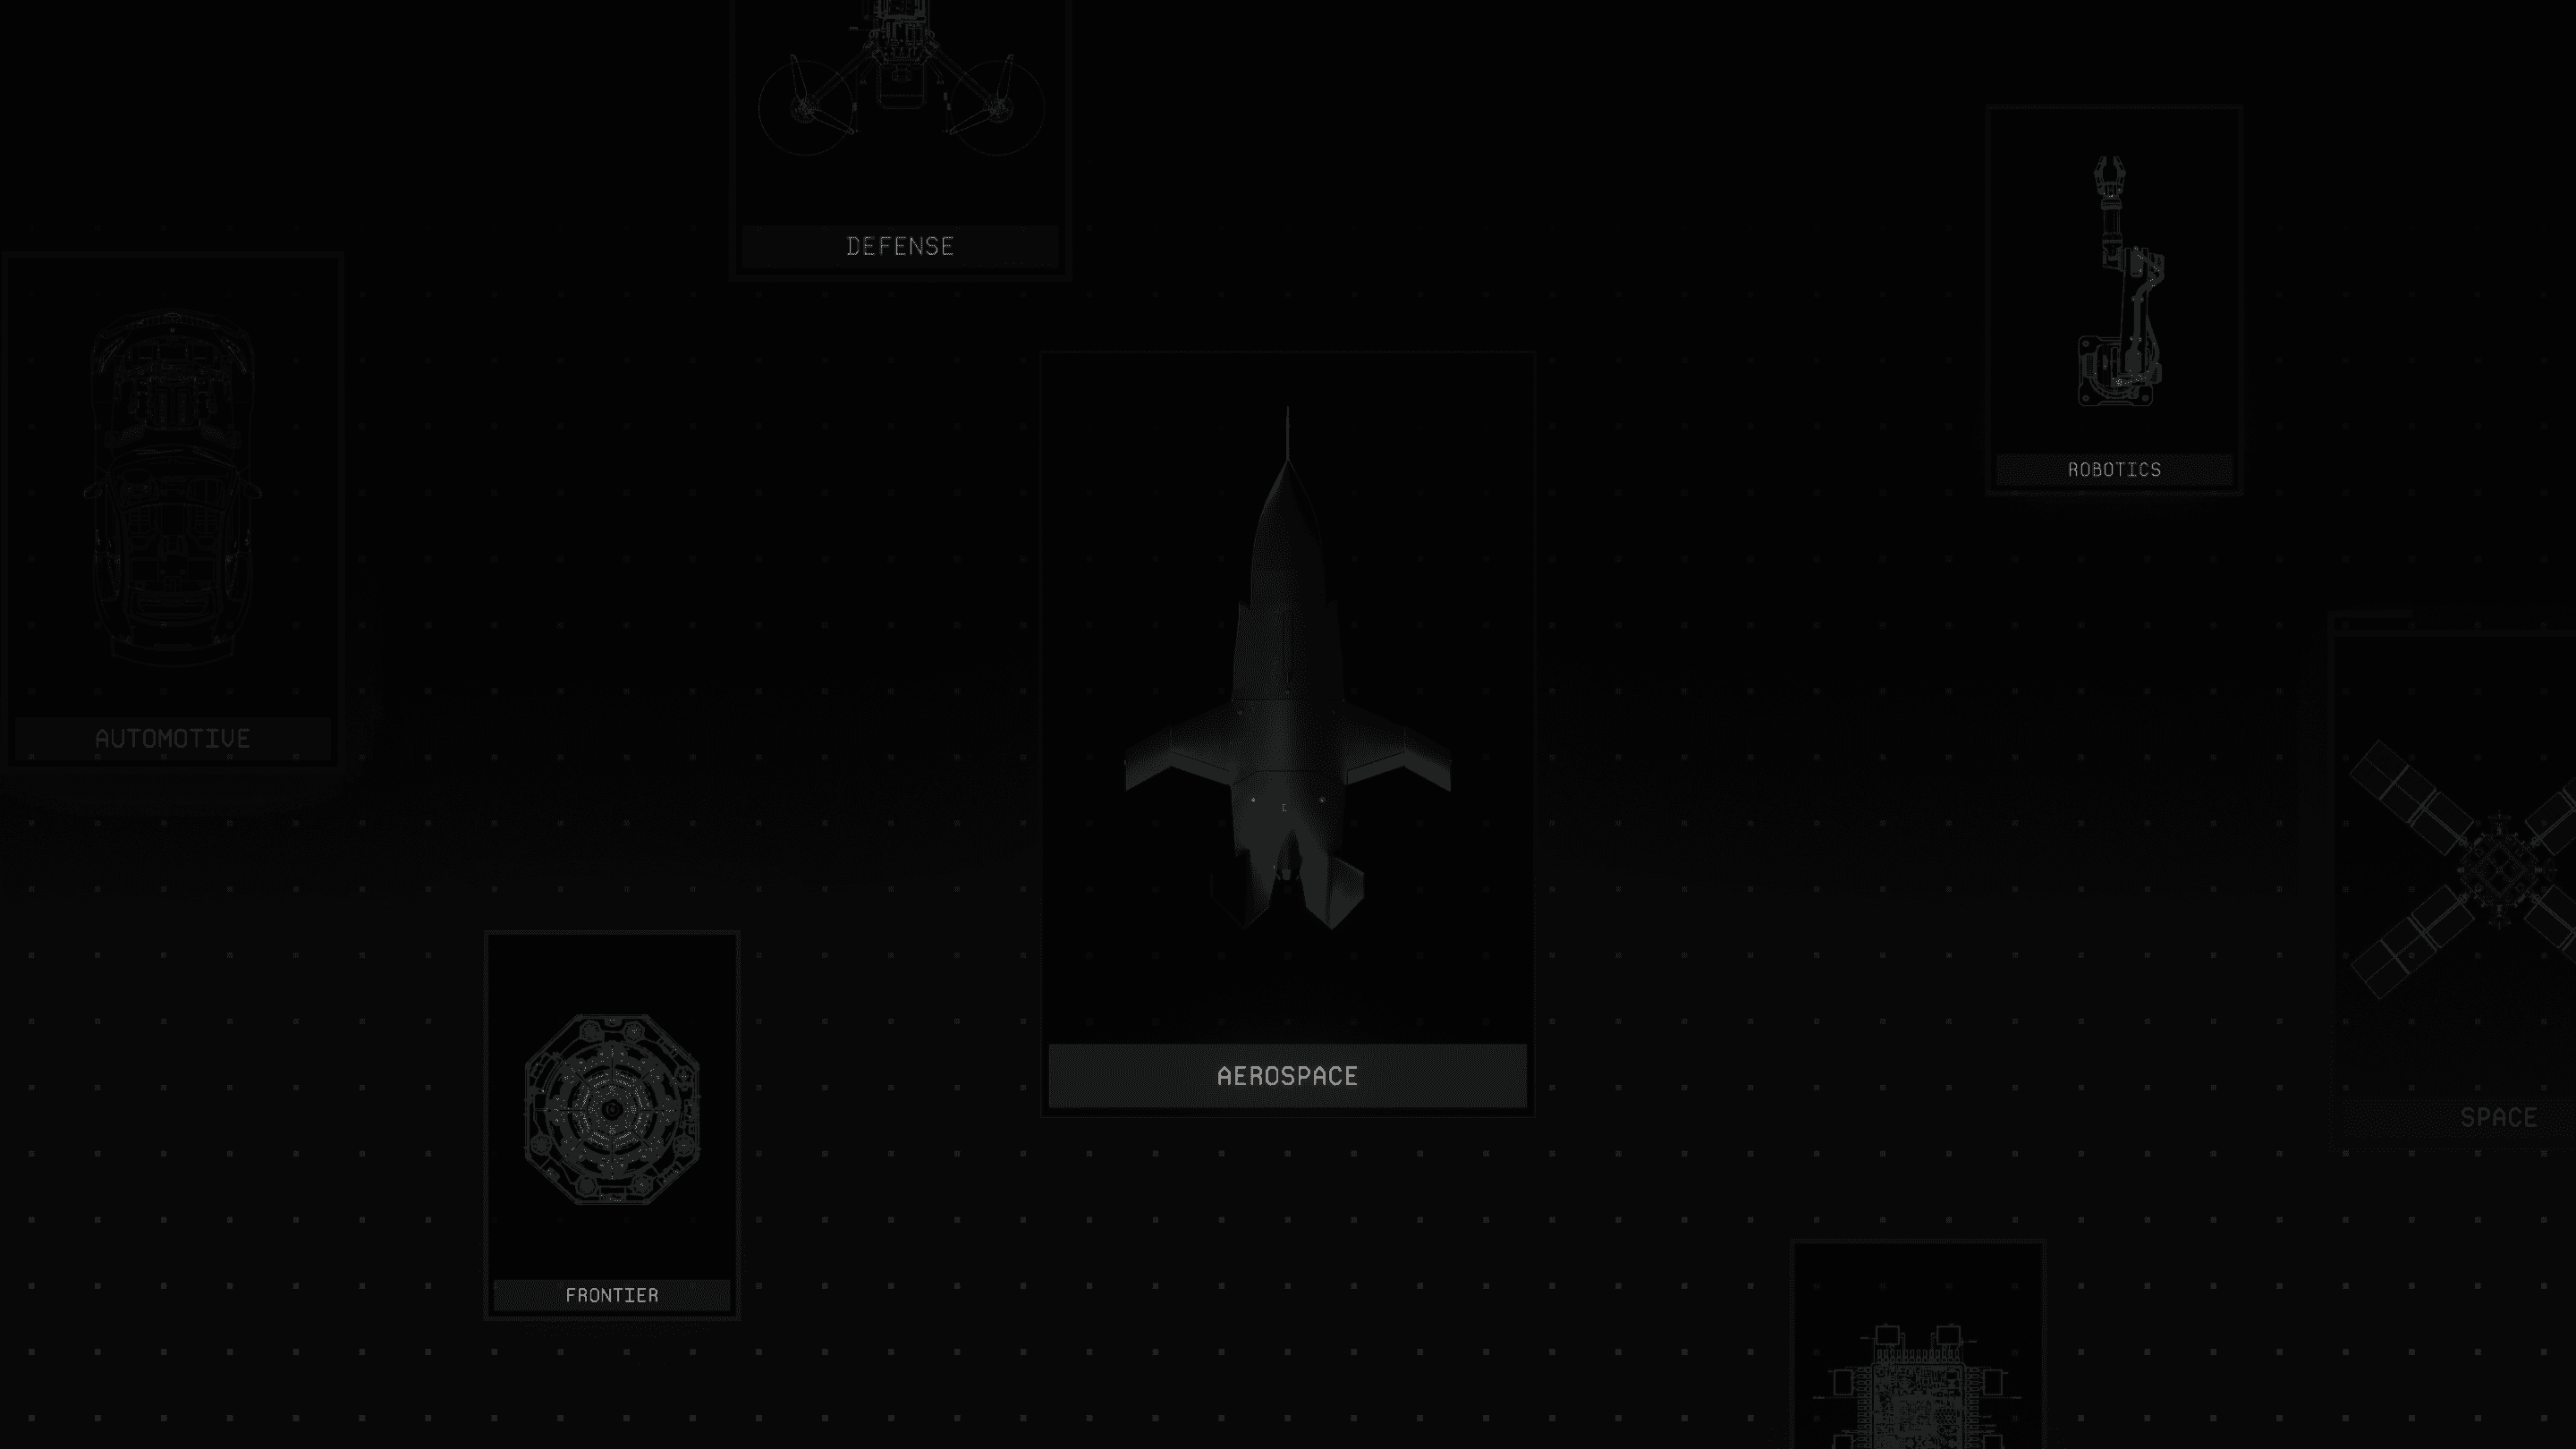Open the DEFENSE label
The width and height of the screenshot is (2576, 1449).
(900, 246)
